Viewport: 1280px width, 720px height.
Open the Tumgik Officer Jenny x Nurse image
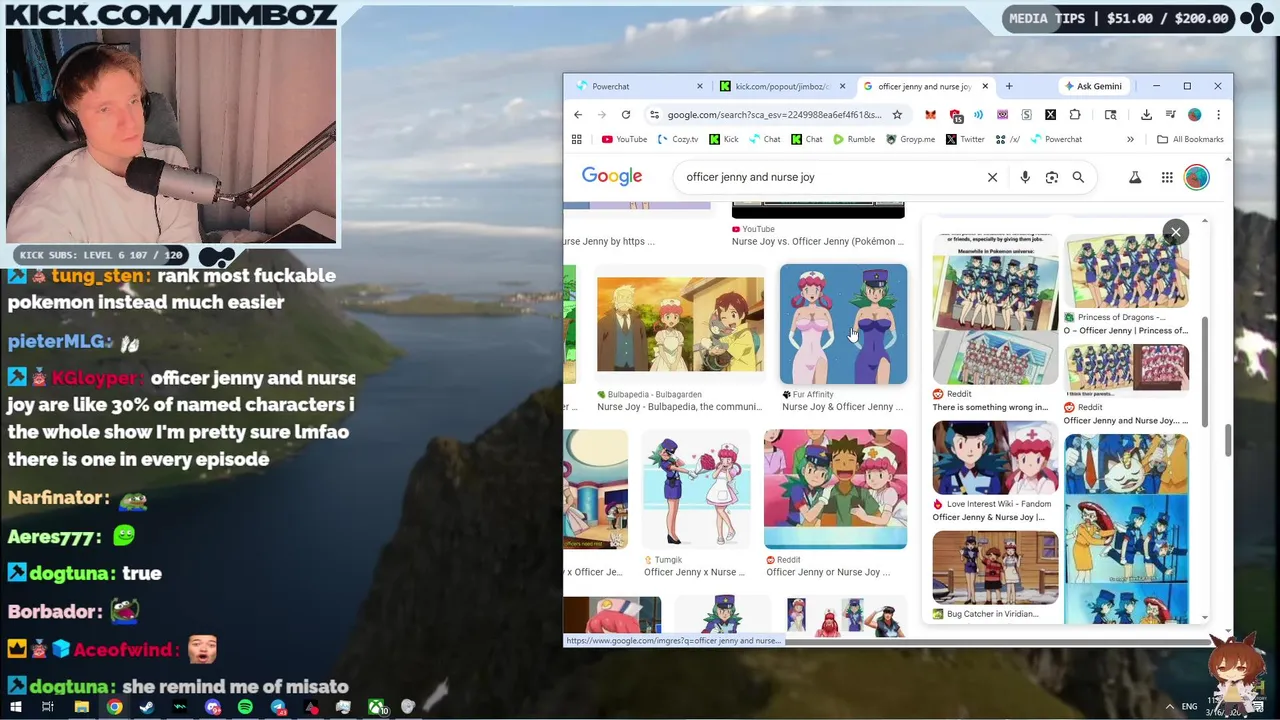coord(696,488)
